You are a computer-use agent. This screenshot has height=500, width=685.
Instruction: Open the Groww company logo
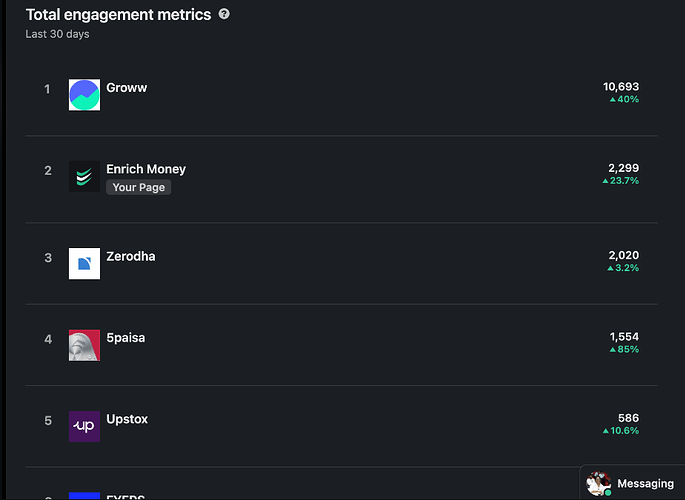(x=84, y=95)
